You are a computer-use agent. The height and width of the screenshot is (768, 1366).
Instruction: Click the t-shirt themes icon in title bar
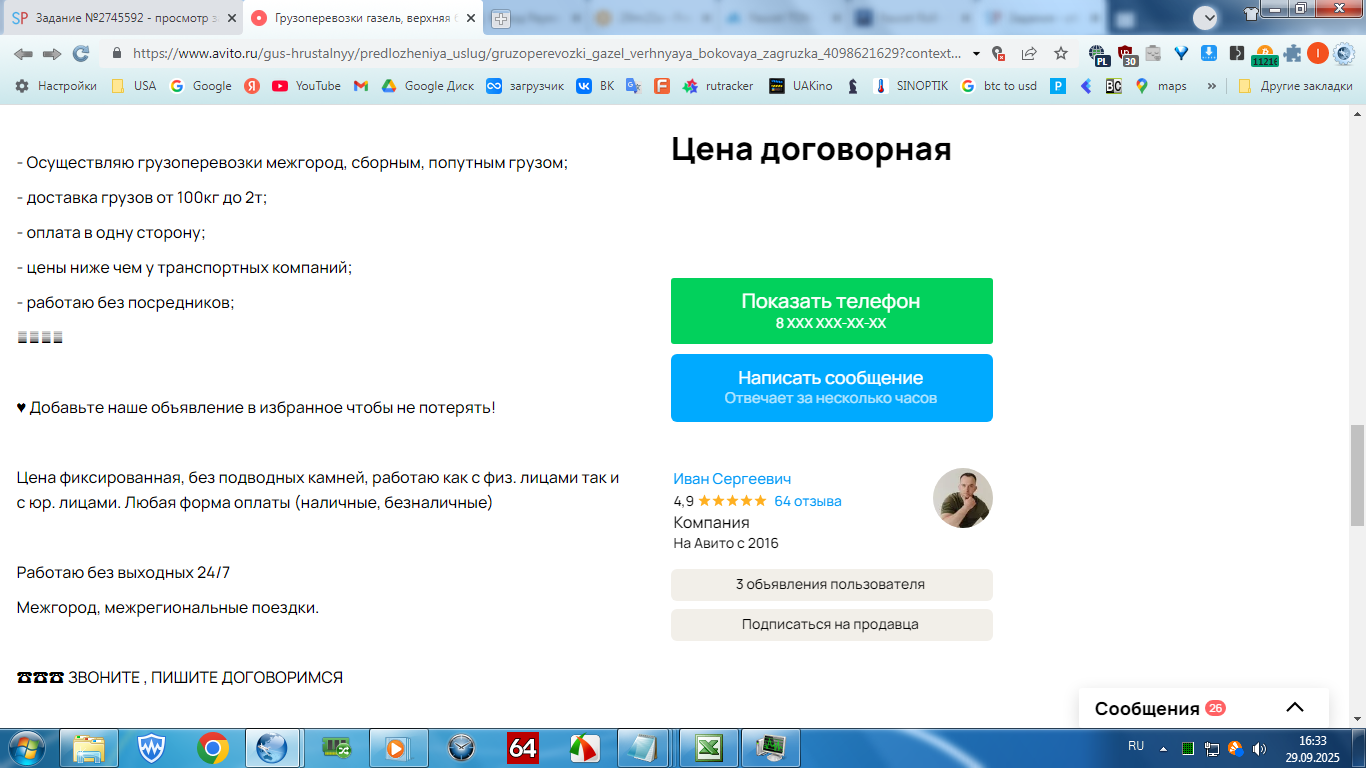pyautogui.click(x=1252, y=12)
